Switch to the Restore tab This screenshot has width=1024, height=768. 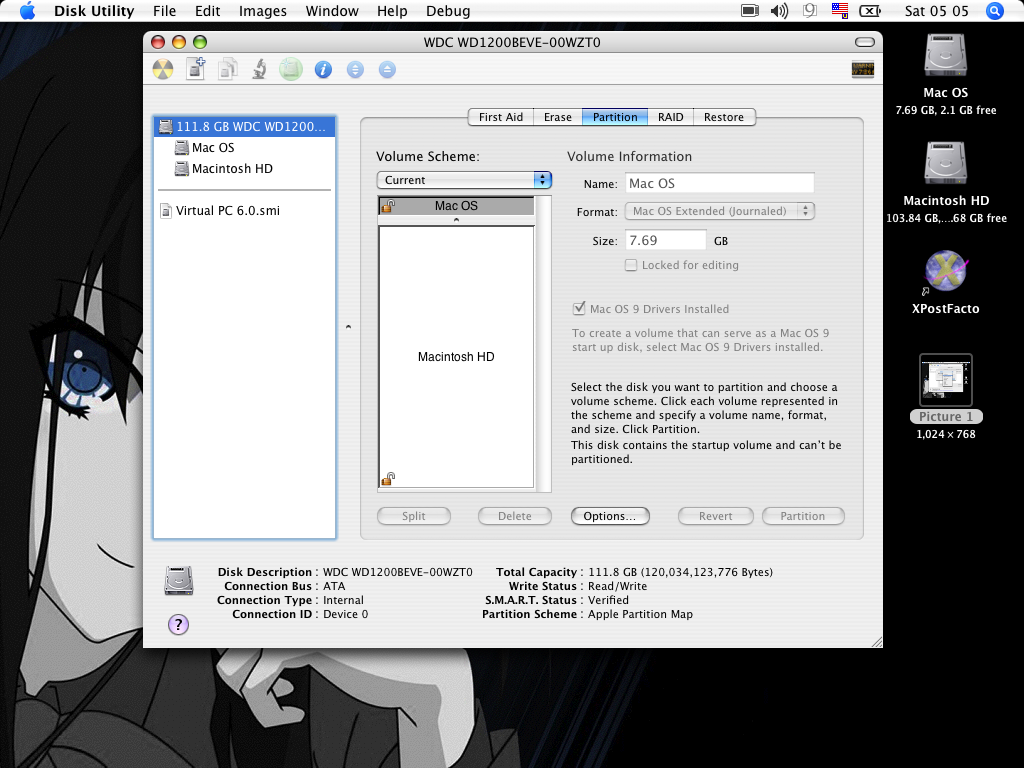[724, 117]
